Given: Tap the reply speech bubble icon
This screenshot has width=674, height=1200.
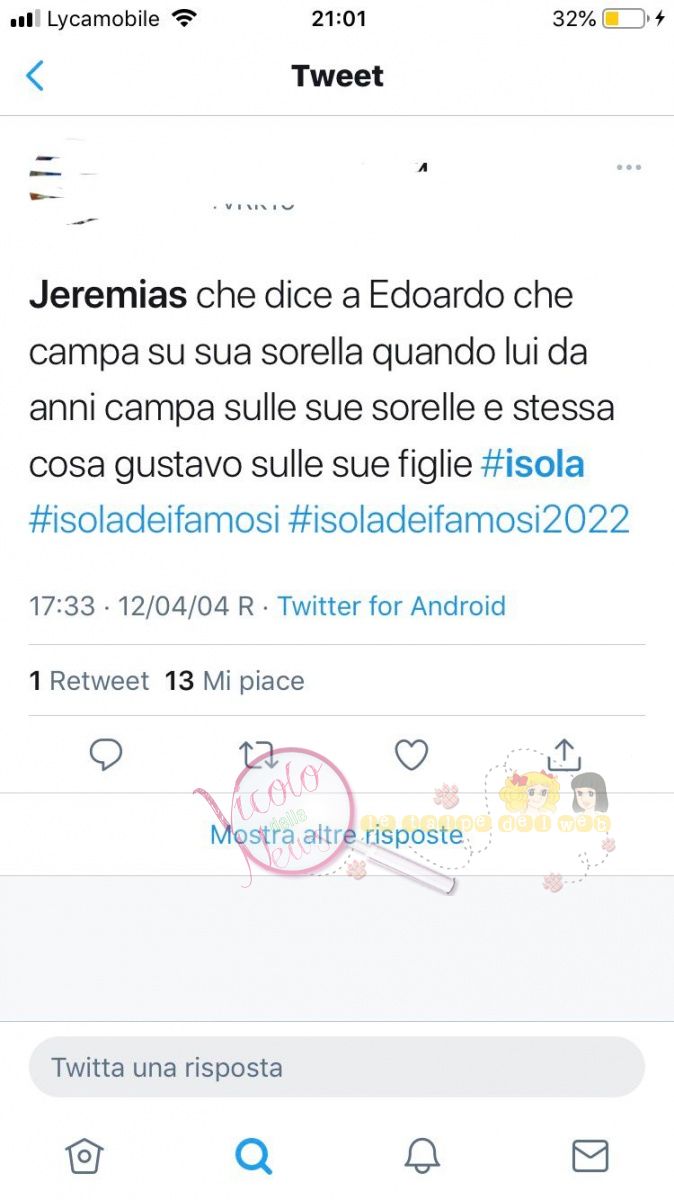Looking at the screenshot, I should 106,755.
